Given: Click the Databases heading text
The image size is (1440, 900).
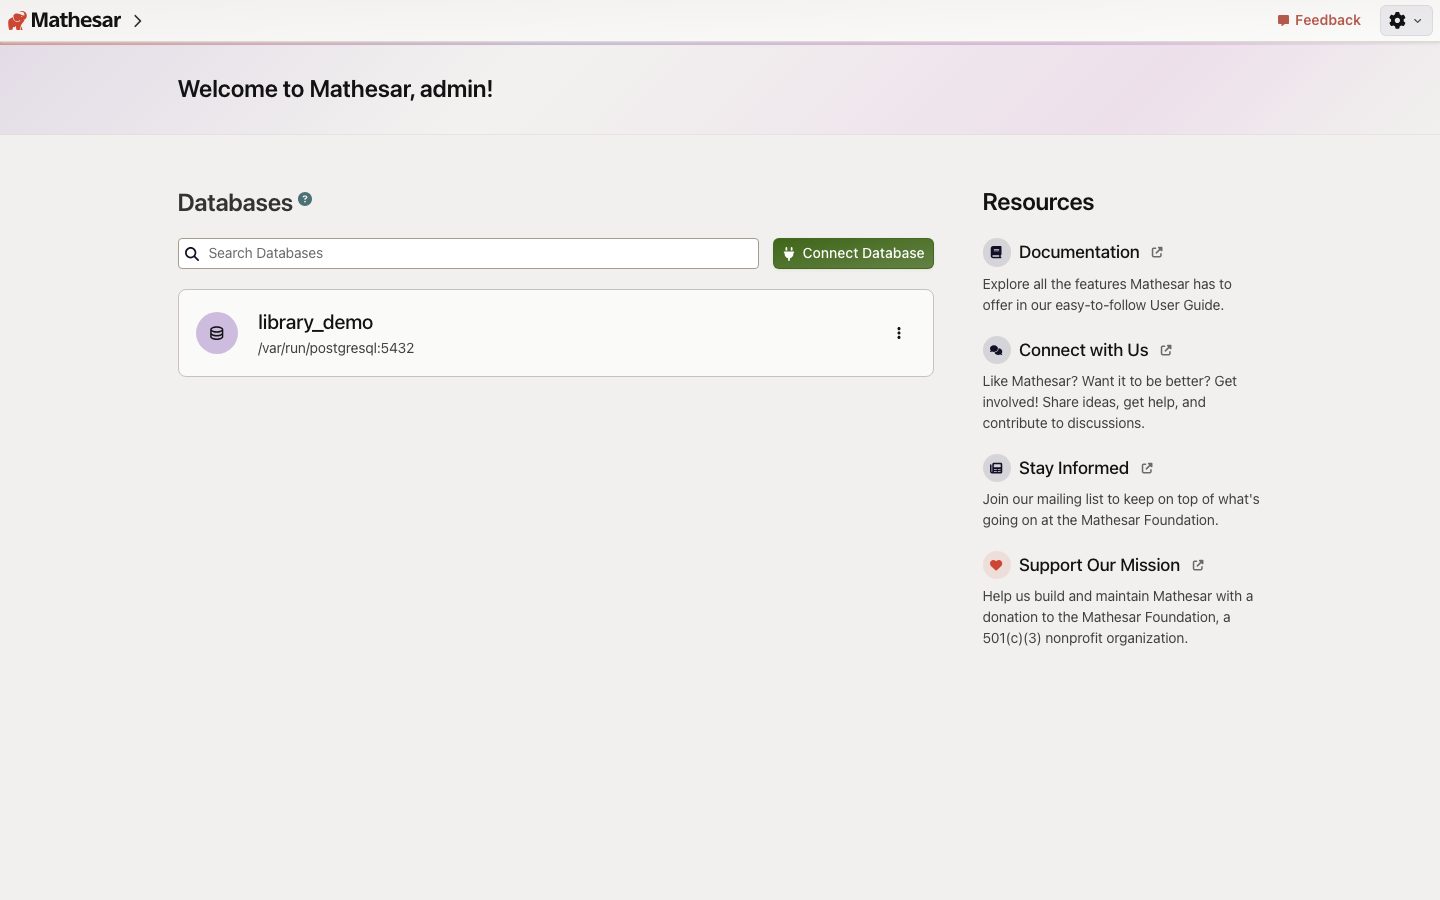Looking at the screenshot, I should [235, 203].
